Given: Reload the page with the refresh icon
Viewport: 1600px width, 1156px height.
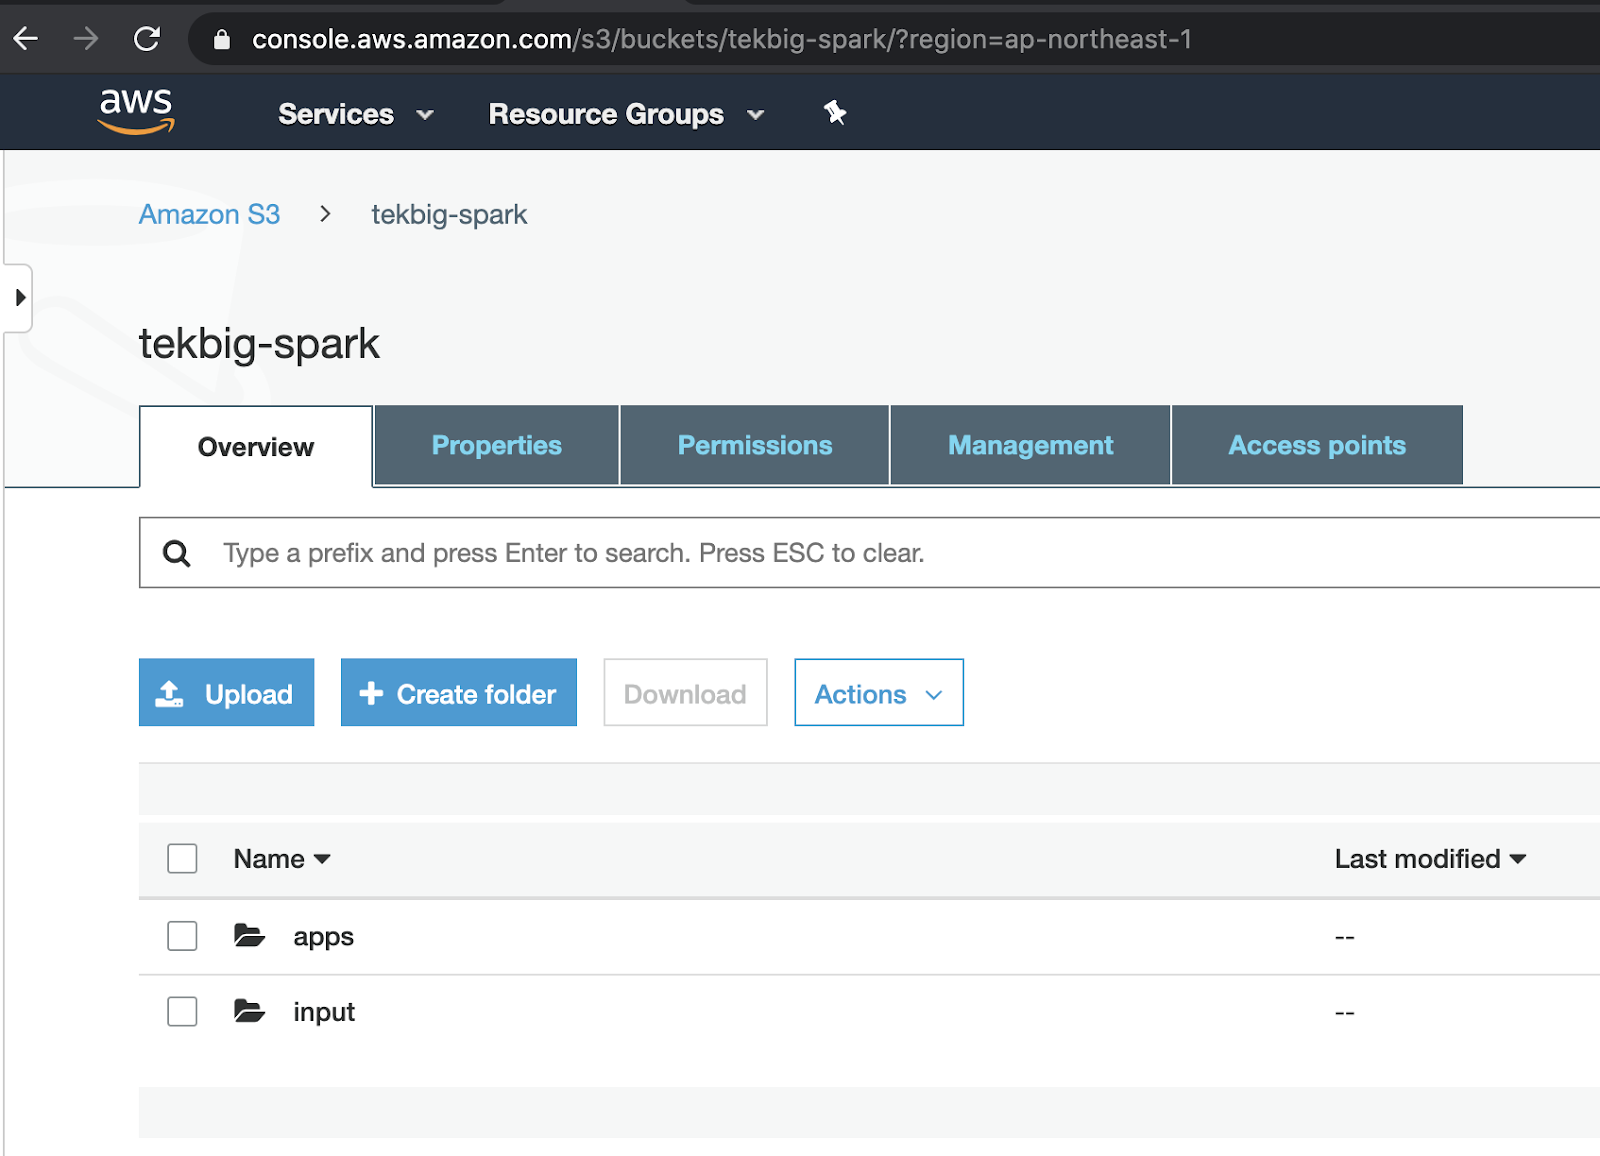Looking at the screenshot, I should click(147, 39).
